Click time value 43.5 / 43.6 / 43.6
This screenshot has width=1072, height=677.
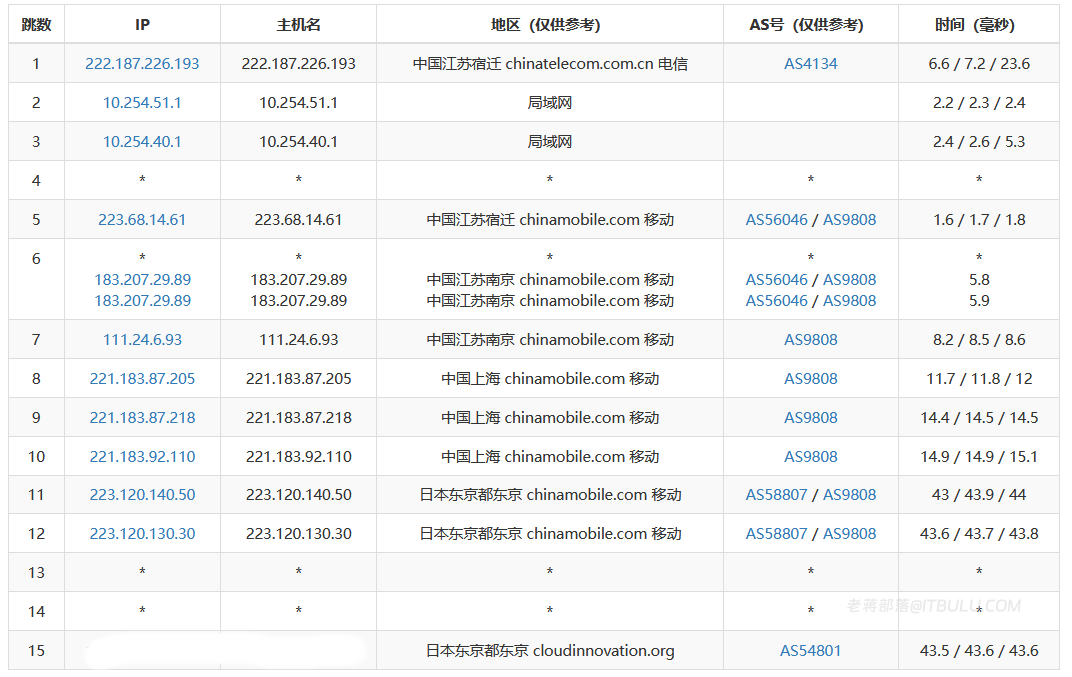[979, 650]
